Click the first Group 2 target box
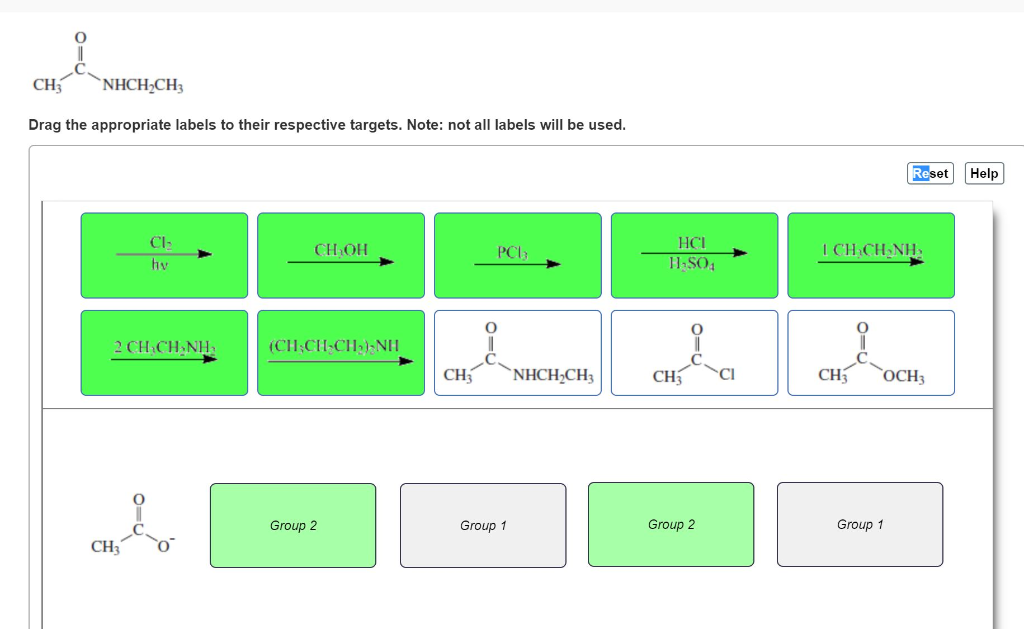1024x629 pixels. (292, 524)
